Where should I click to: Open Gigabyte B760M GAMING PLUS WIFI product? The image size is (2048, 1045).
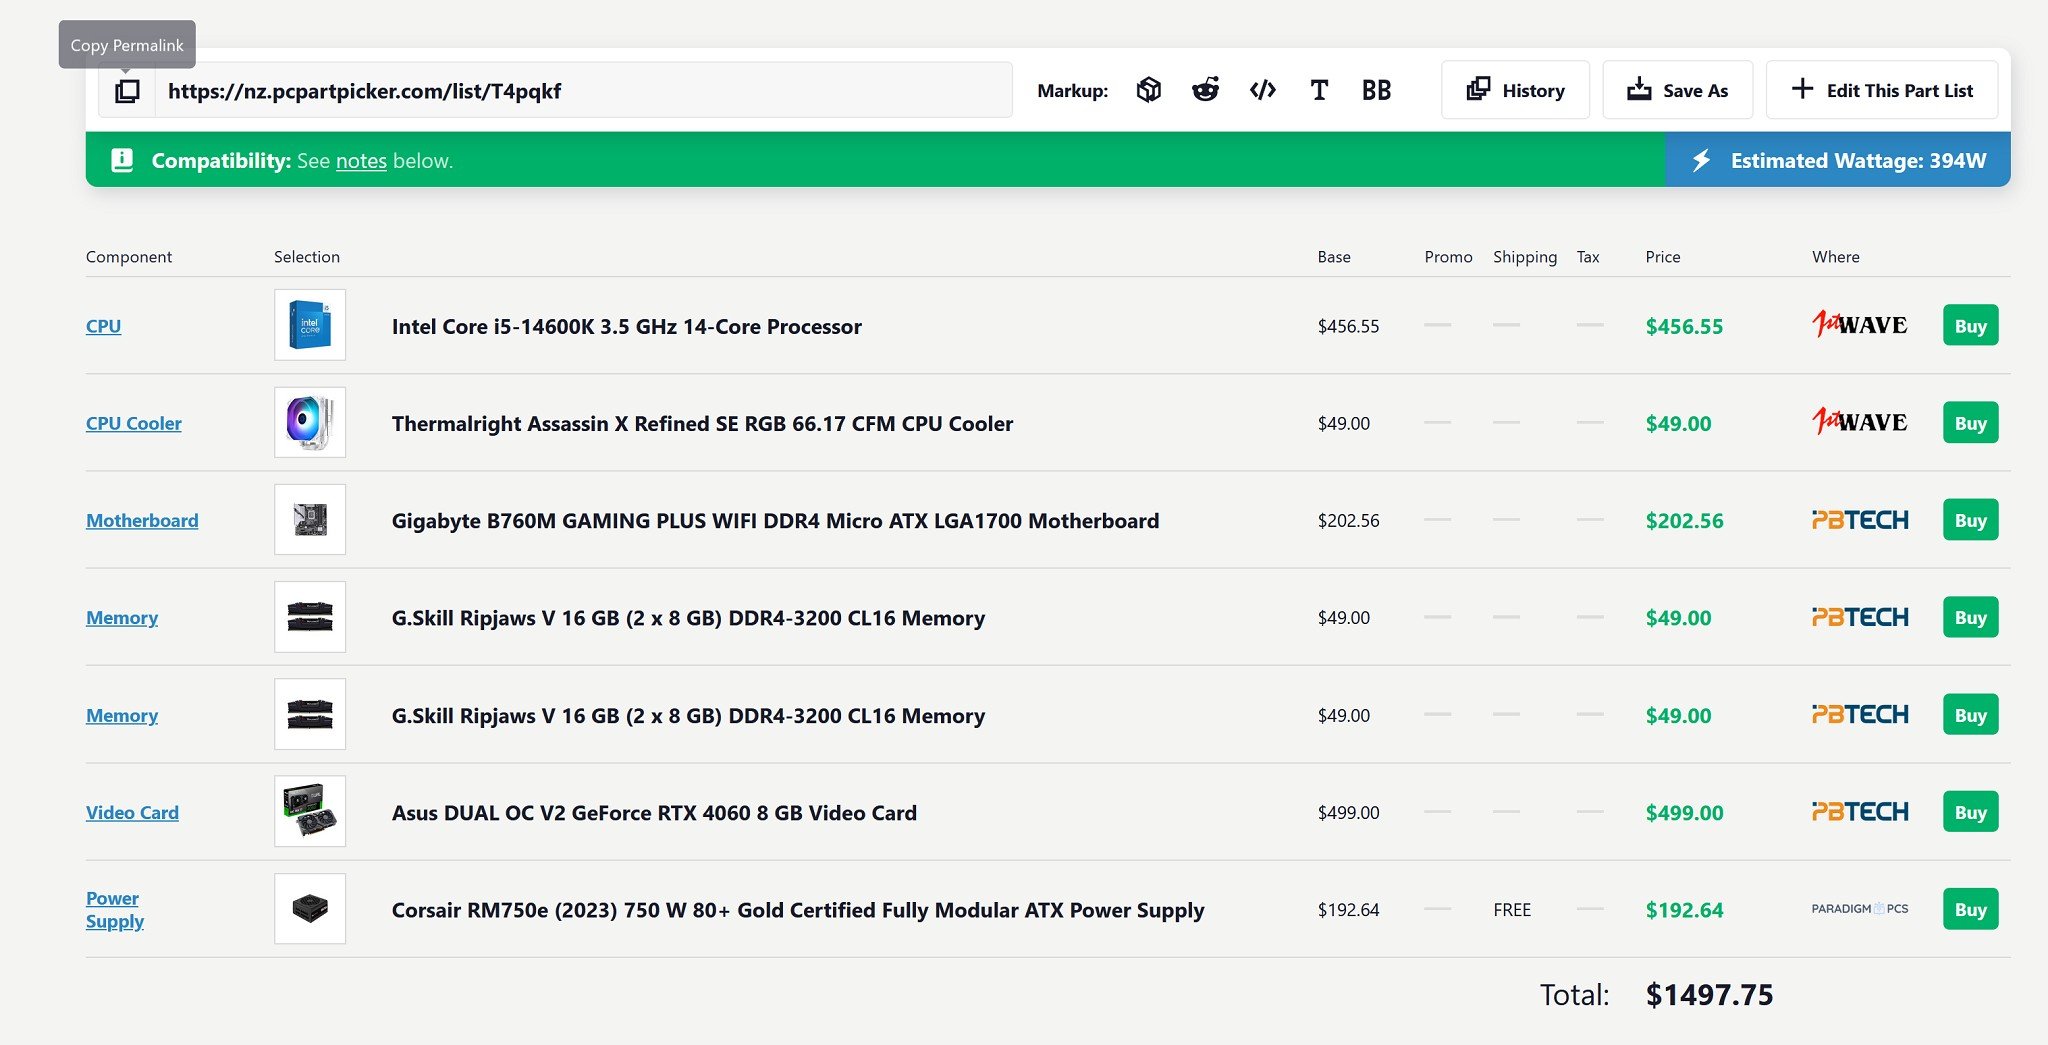pos(775,520)
